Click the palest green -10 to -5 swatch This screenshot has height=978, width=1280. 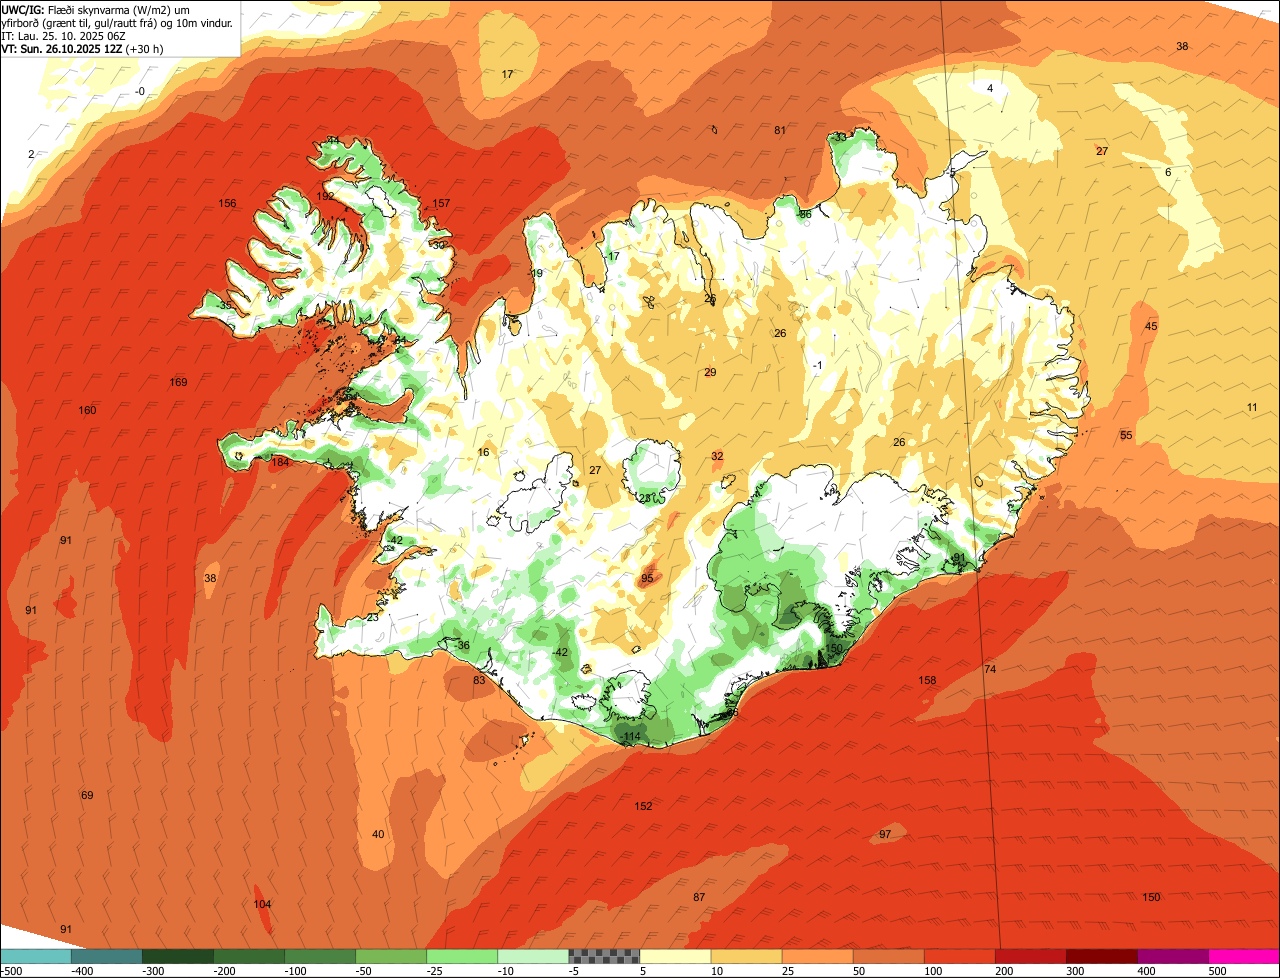(533, 956)
